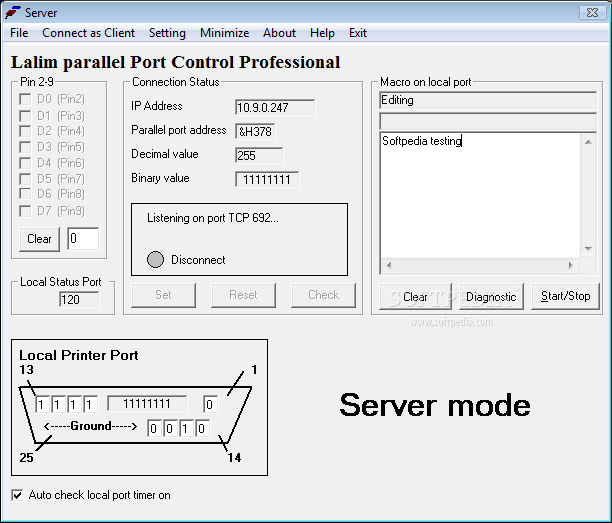This screenshot has width=612, height=523.
Task: Open the File menu
Action: coord(19,33)
